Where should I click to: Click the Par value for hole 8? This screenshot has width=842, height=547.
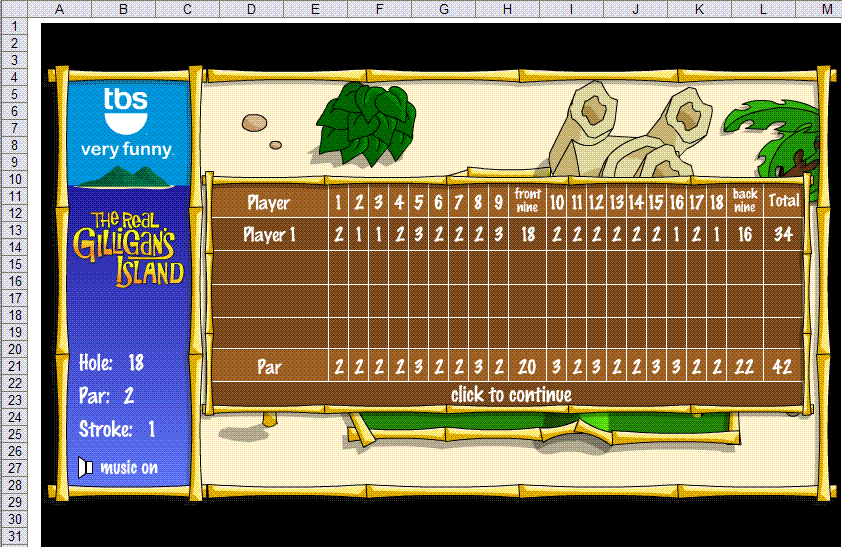[478, 367]
